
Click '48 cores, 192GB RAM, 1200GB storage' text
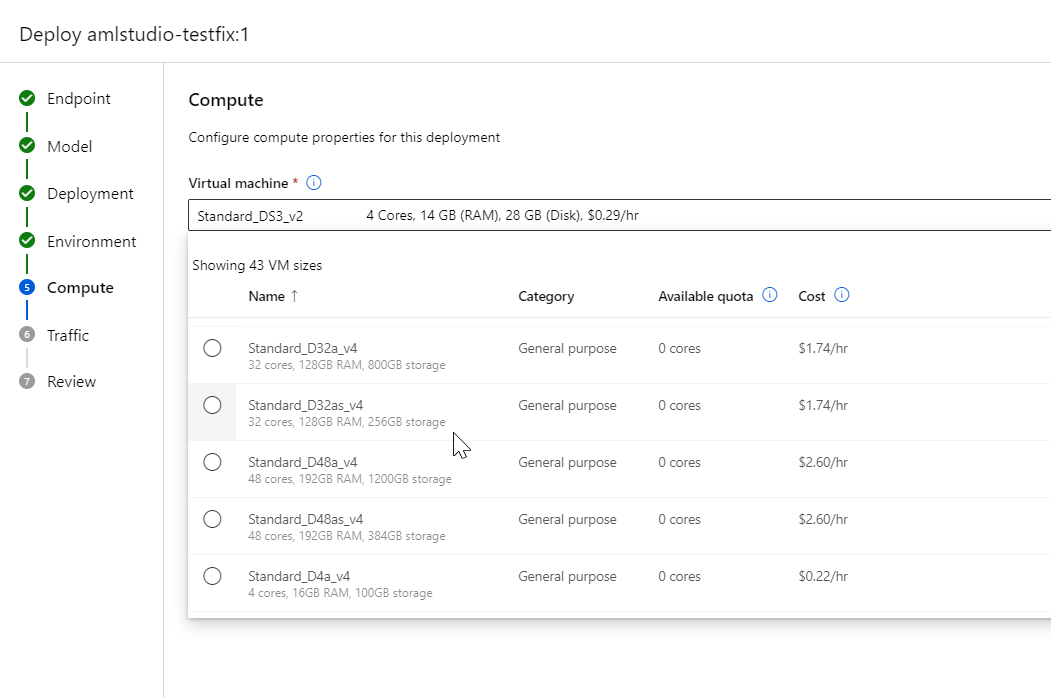pyautogui.click(x=350, y=479)
